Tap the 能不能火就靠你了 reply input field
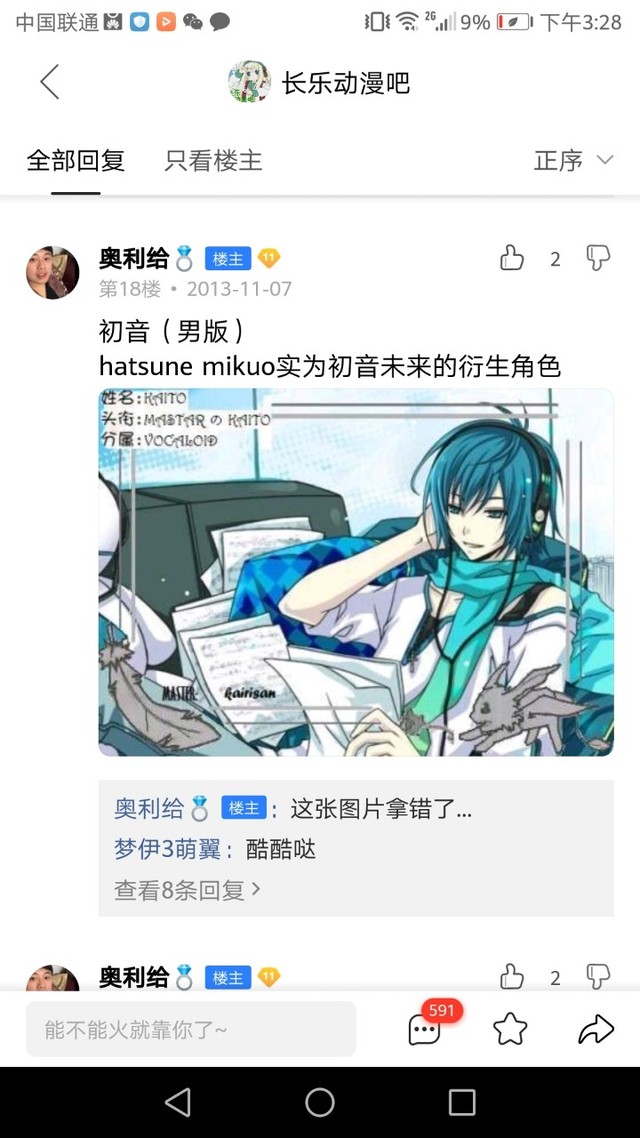 pos(191,1029)
